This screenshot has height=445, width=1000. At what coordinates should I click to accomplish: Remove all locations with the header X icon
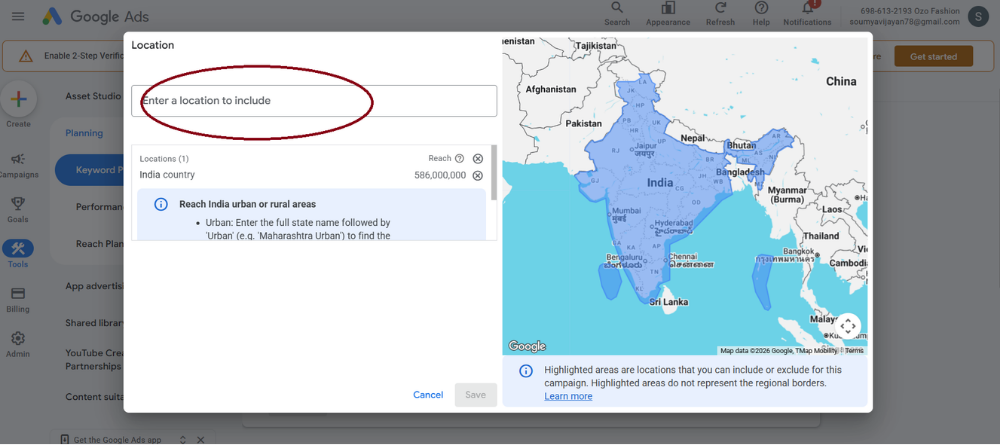[x=478, y=159]
